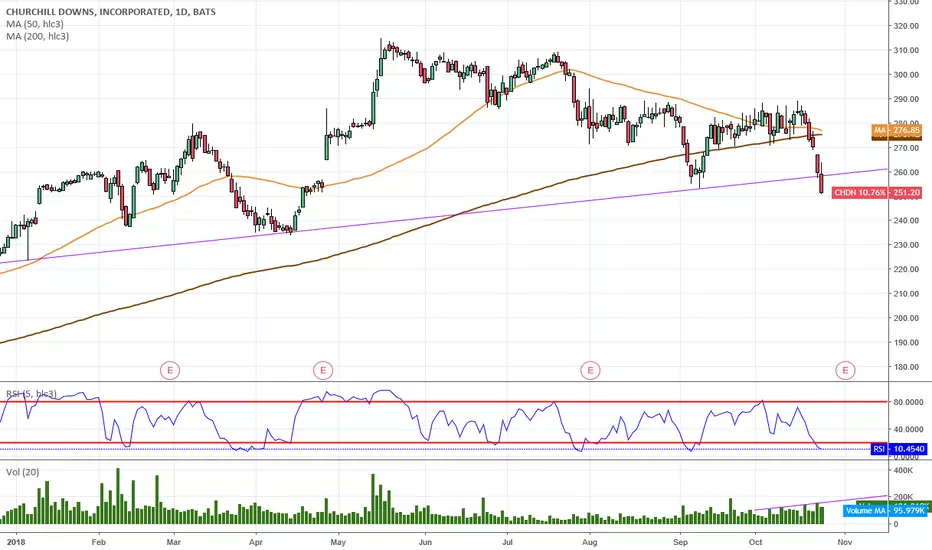Click the RSI 40.0000 scale label
Viewport: 932px width, 550px height.
tap(909, 429)
